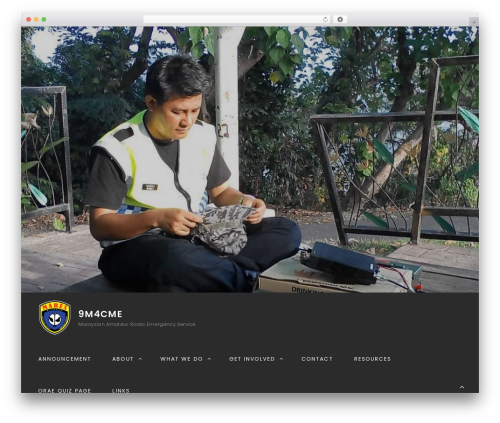
Task: Click the 9M4CME site title
Action: point(100,314)
